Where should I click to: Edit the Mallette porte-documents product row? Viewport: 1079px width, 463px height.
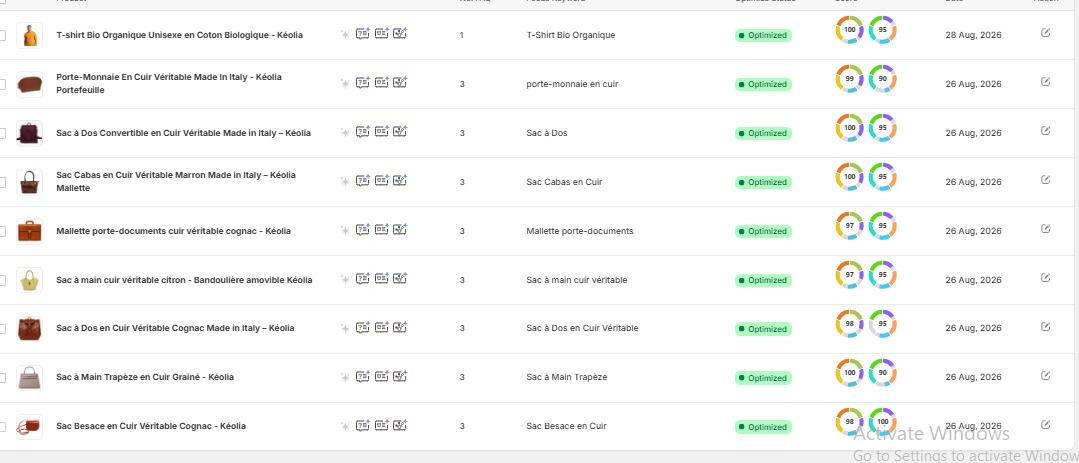click(x=1045, y=228)
